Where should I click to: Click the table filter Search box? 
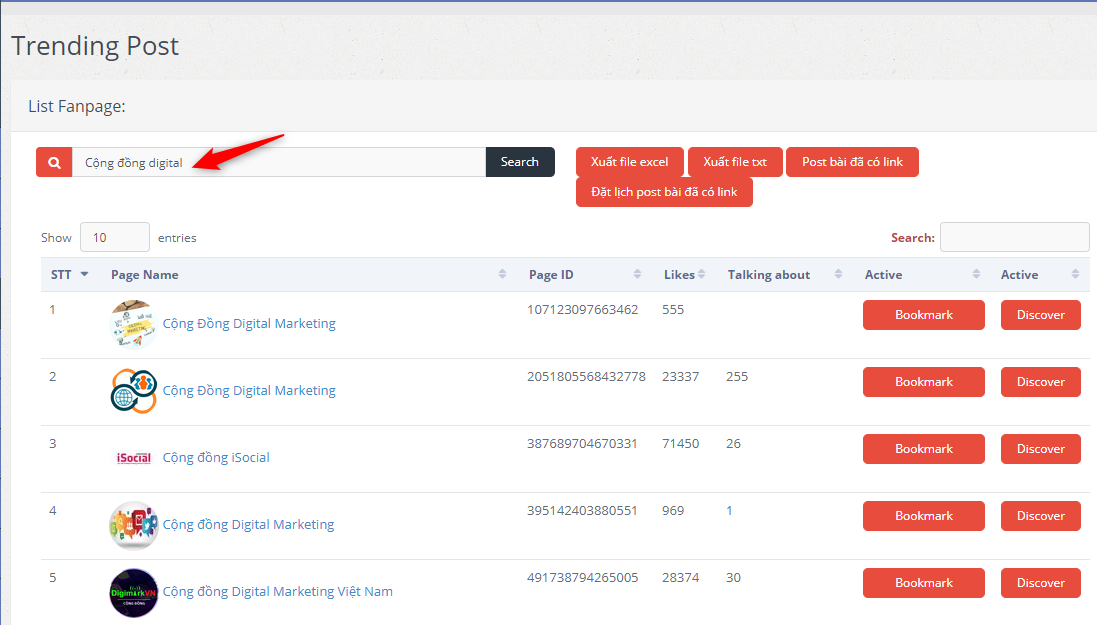pos(1014,238)
